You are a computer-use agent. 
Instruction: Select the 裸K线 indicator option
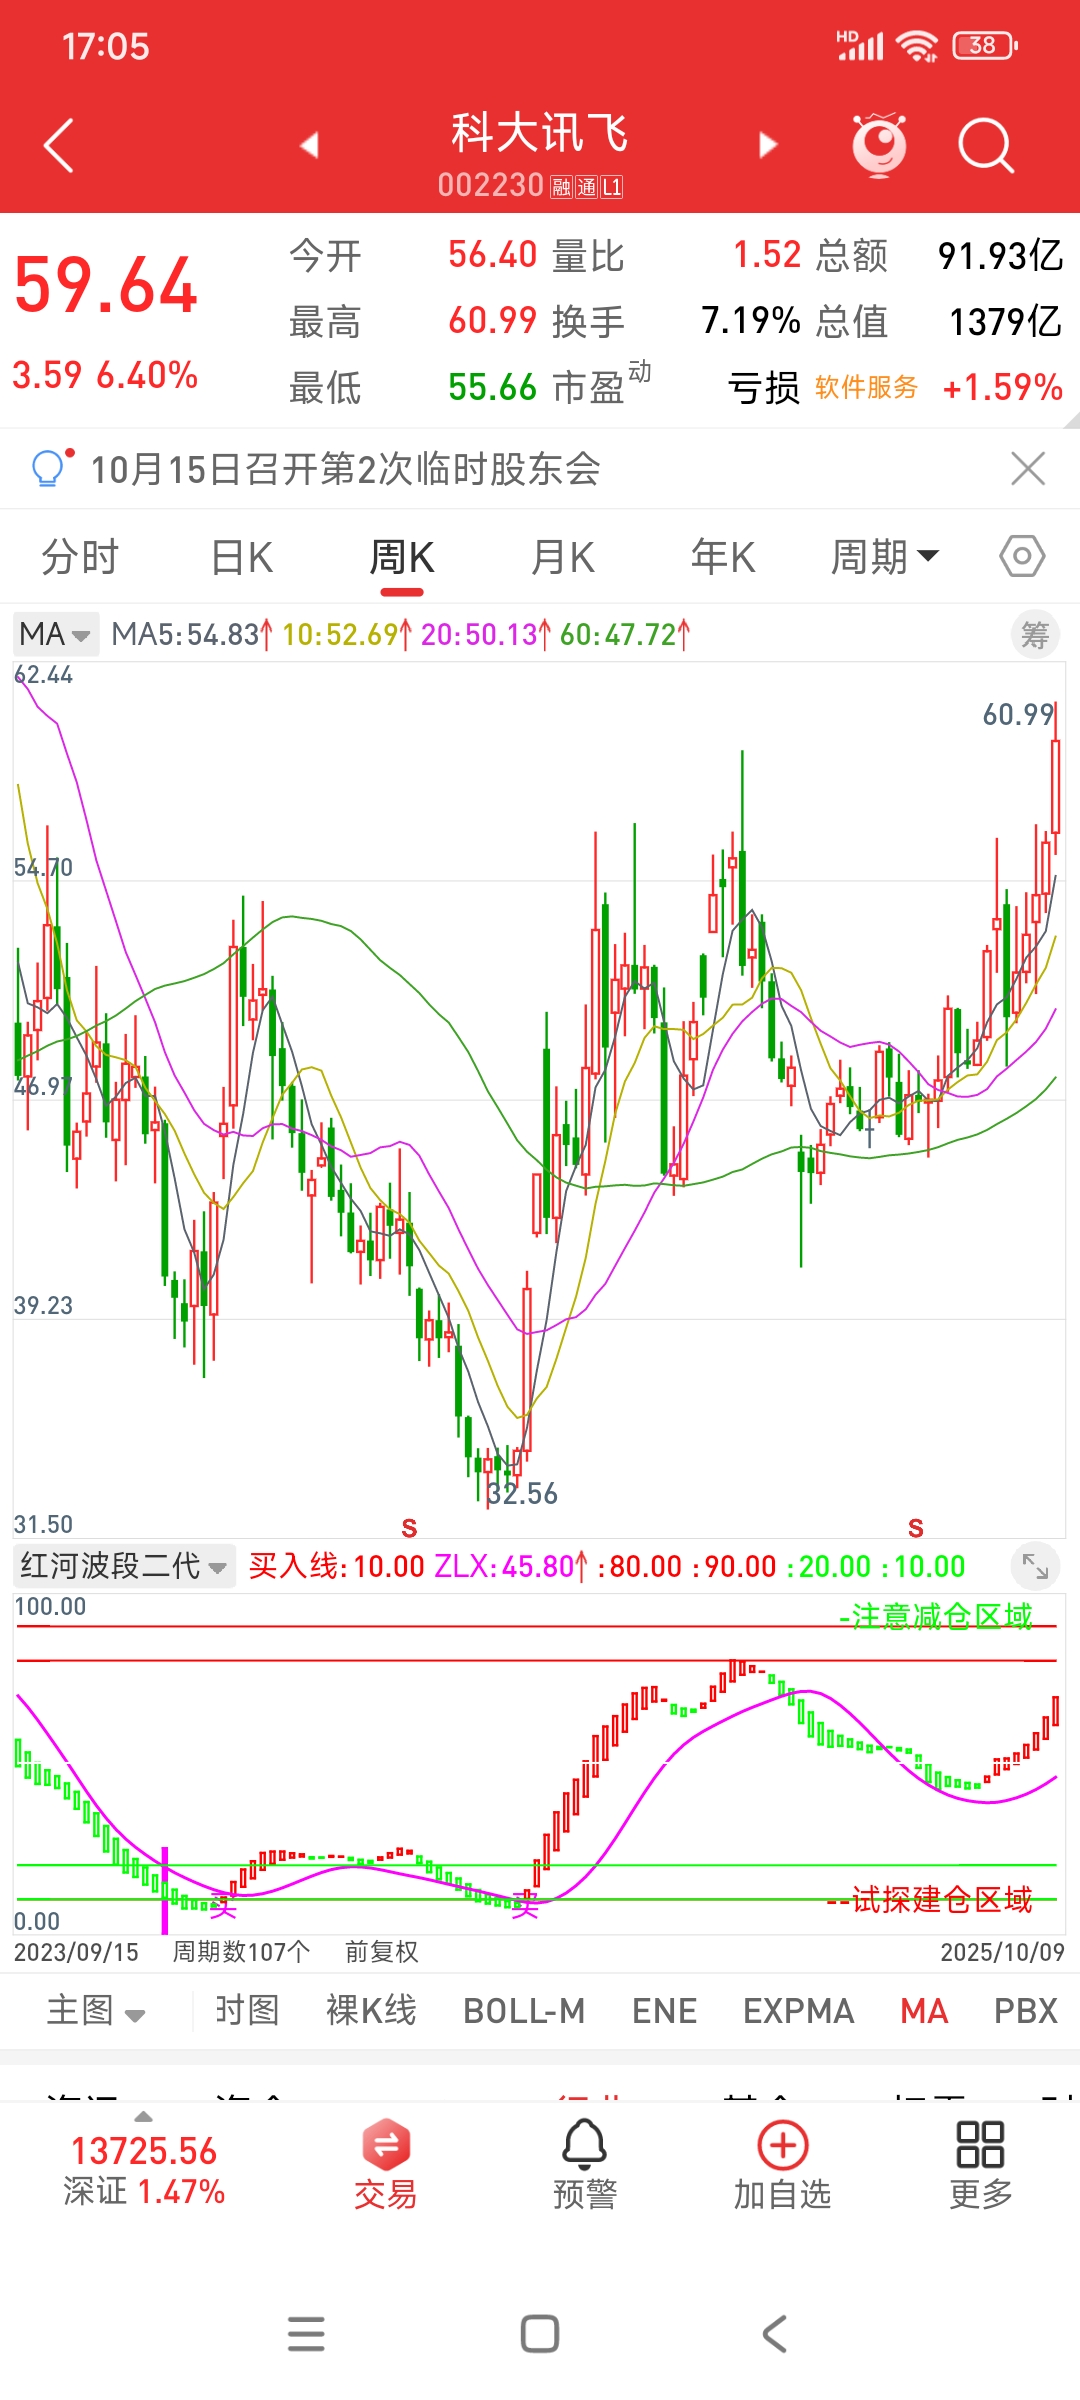point(371,2011)
